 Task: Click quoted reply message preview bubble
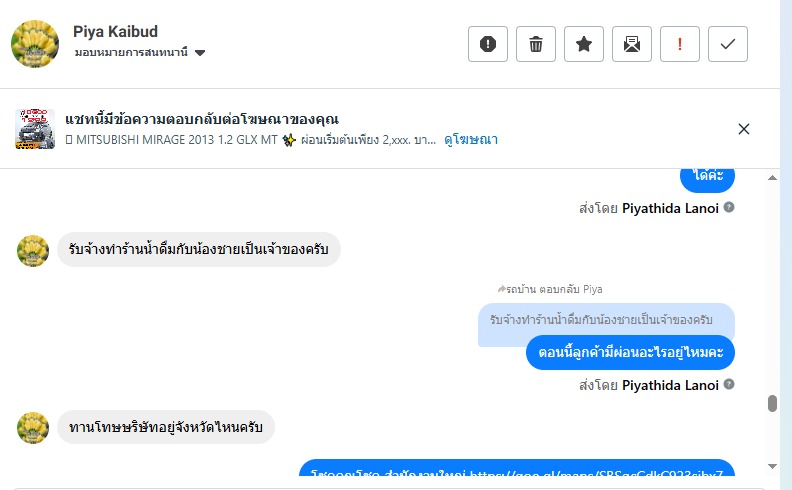click(605, 320)
